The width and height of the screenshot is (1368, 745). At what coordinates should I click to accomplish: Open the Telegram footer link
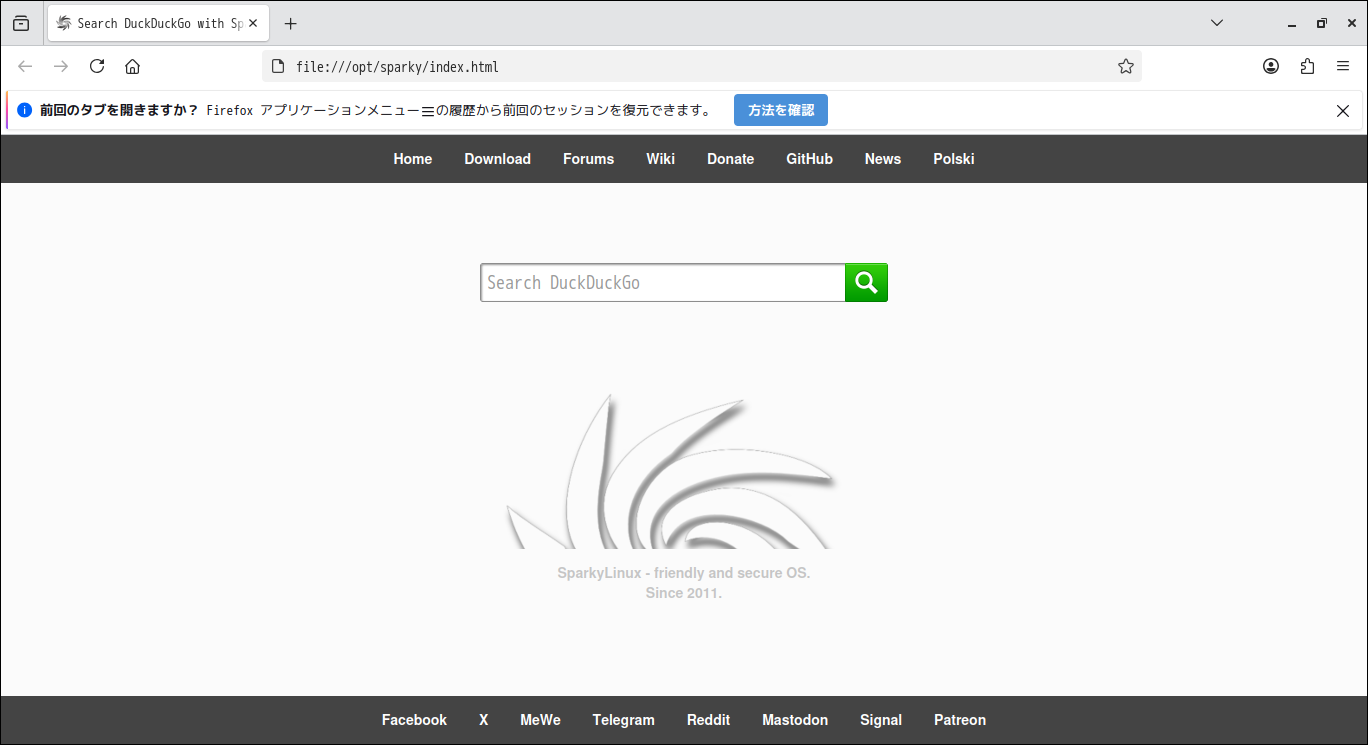[624, 720]
